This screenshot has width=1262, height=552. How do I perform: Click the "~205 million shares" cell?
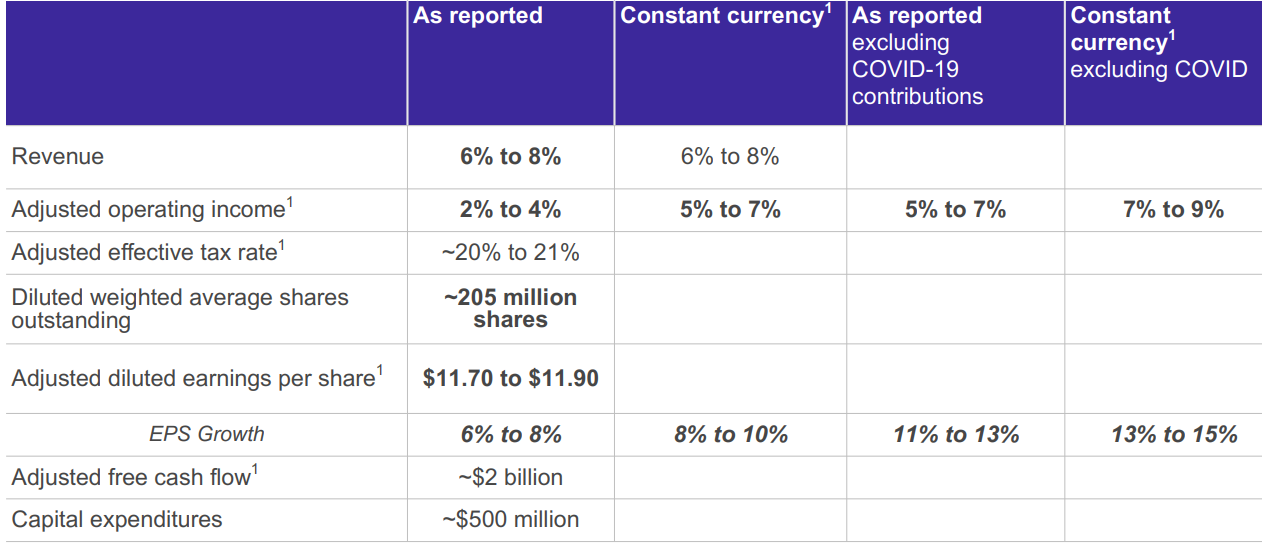tap(511, 309)
